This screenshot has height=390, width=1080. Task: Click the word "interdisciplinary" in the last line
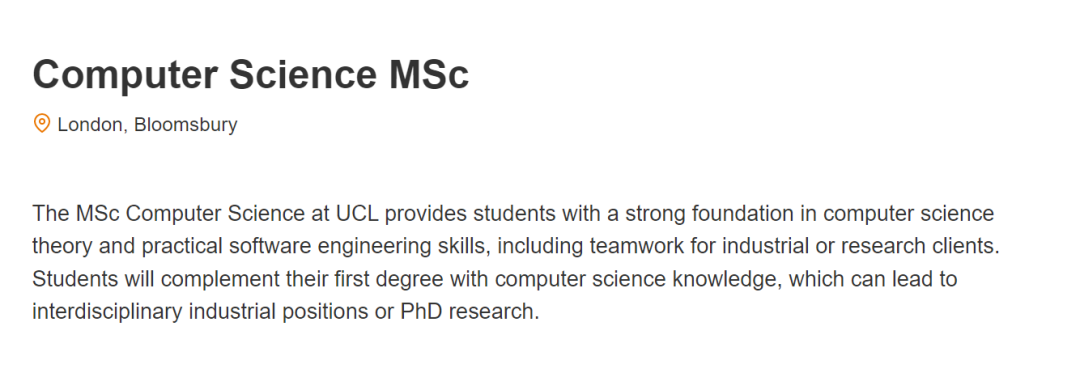[x=107, y=311]
